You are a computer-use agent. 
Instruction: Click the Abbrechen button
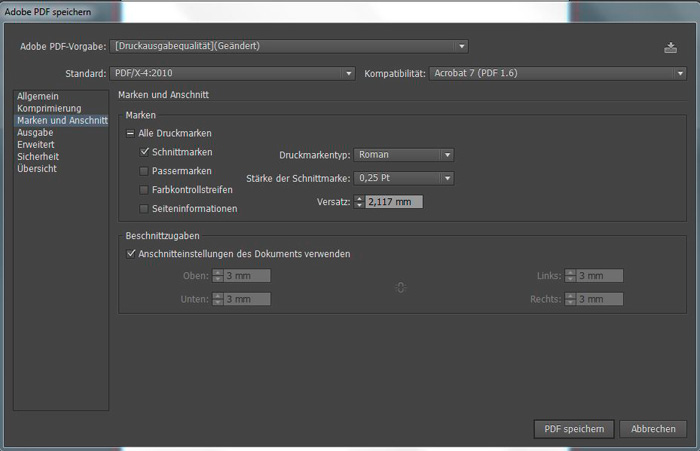coord(653,429)
